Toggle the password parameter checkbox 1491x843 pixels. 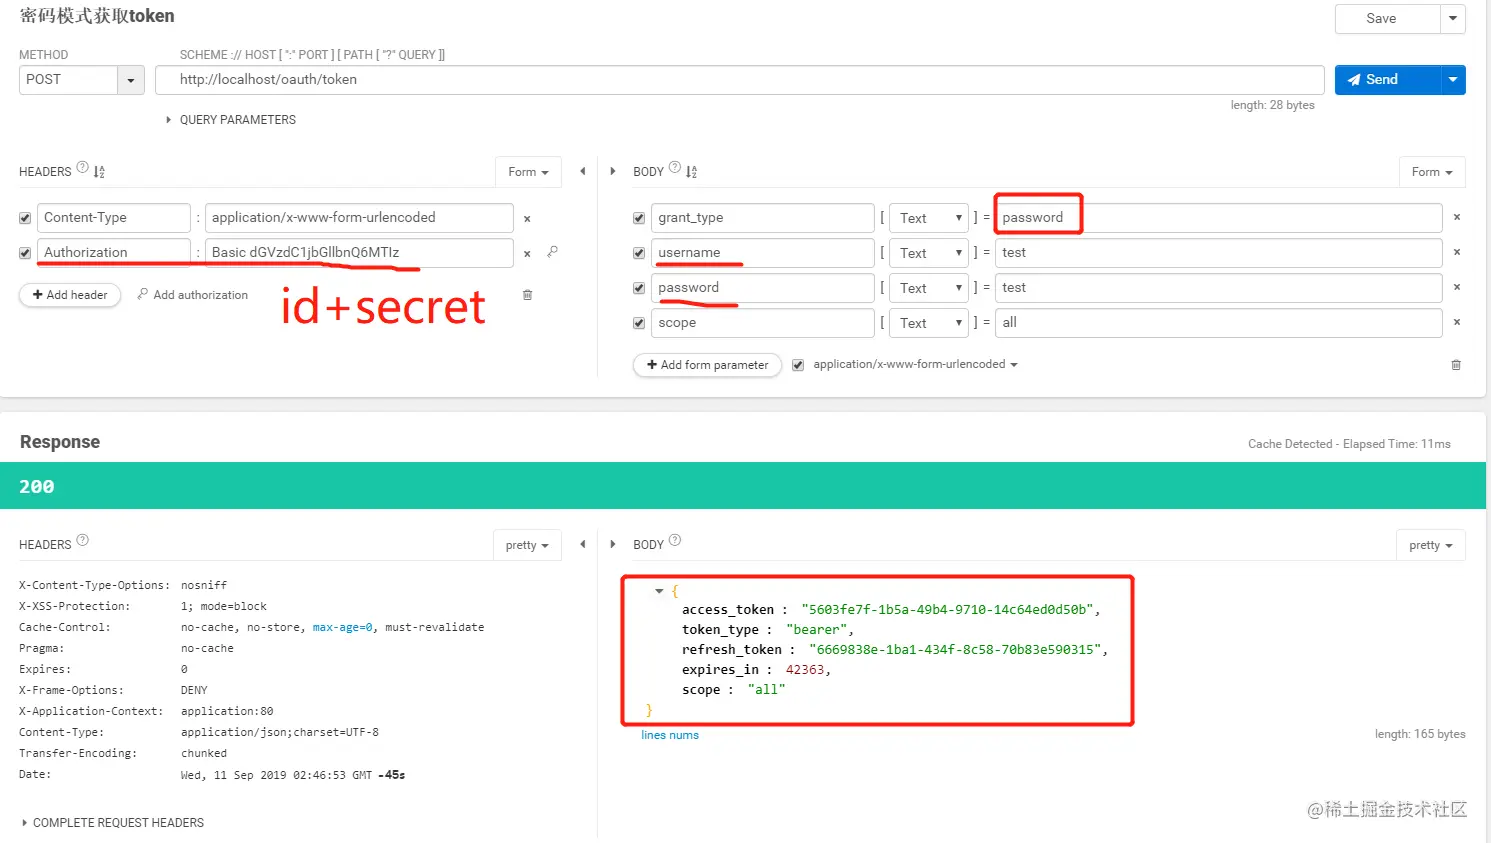click(x=639, y=288)
